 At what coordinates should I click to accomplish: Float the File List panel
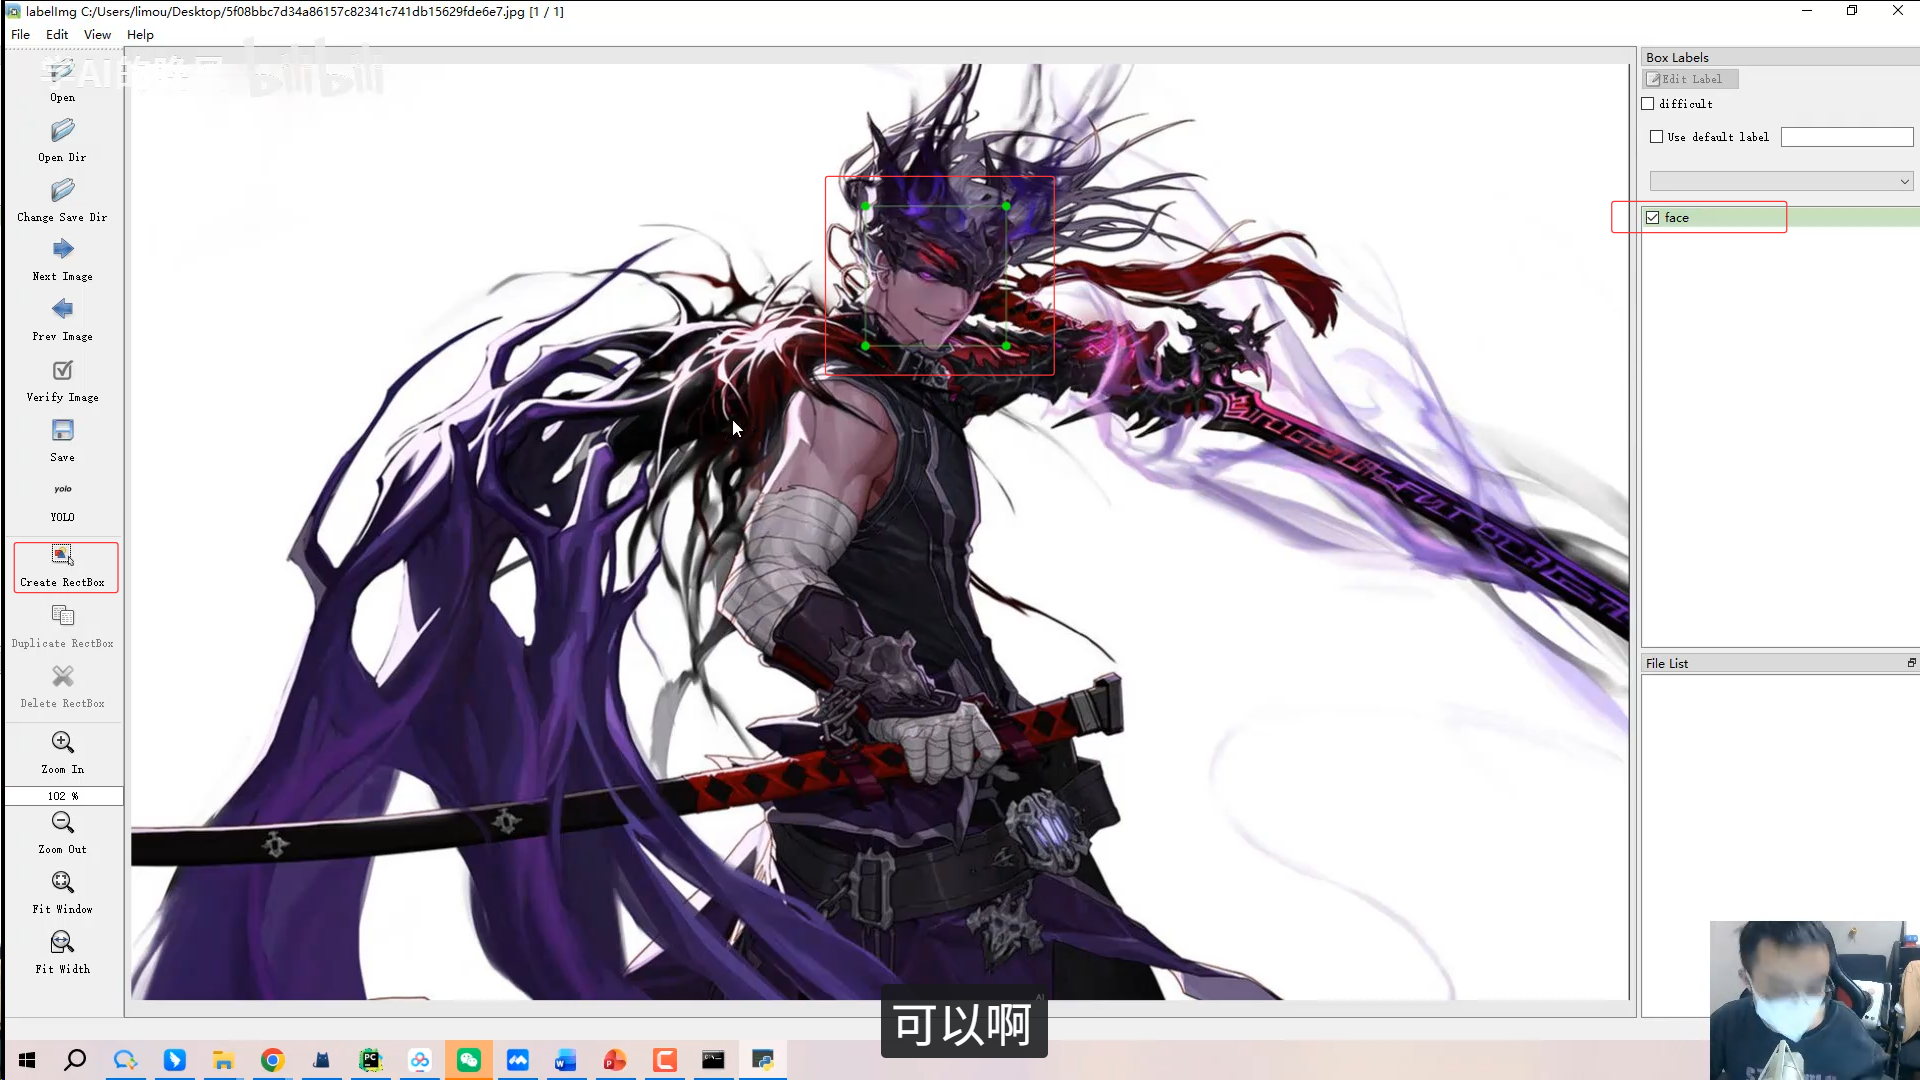click(x=1911, y=663)
